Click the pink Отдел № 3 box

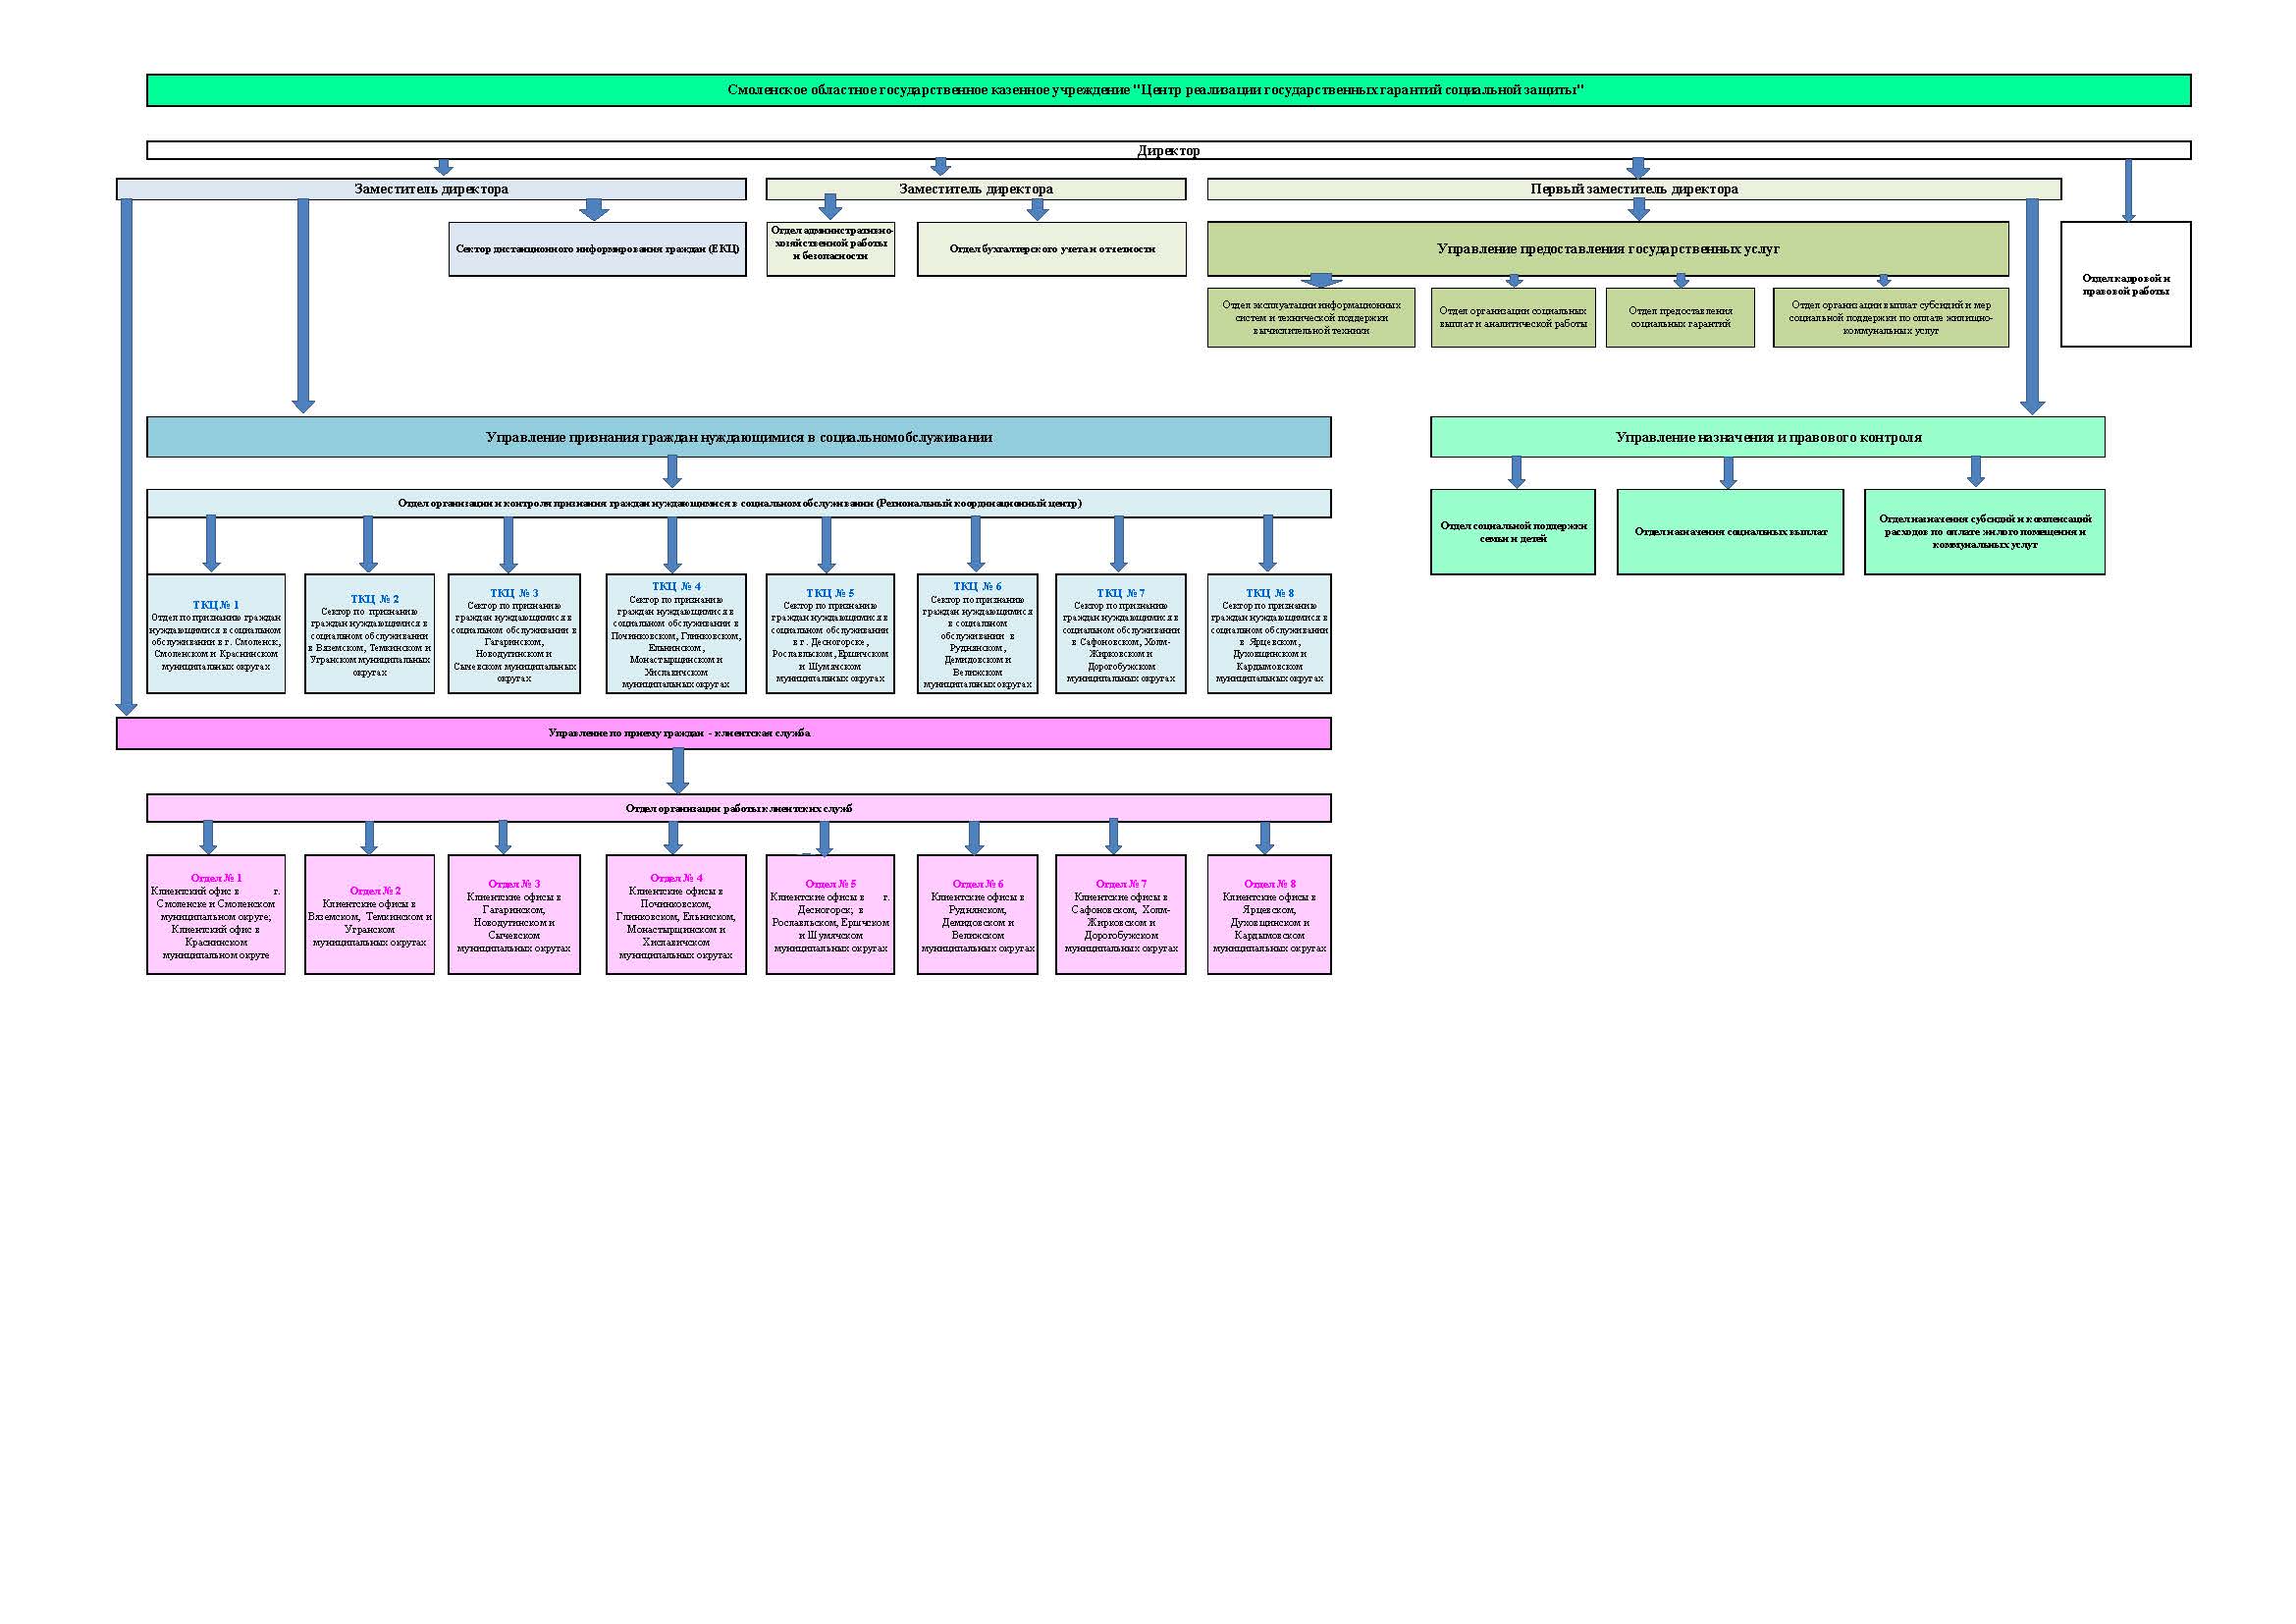click(x=514, y=914)
